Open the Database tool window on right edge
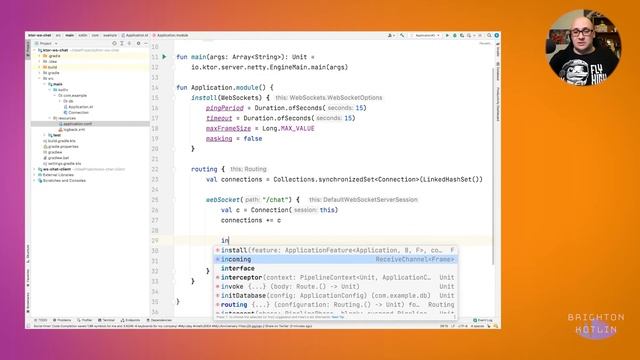The image size is (640, 360). click(498, 71)
